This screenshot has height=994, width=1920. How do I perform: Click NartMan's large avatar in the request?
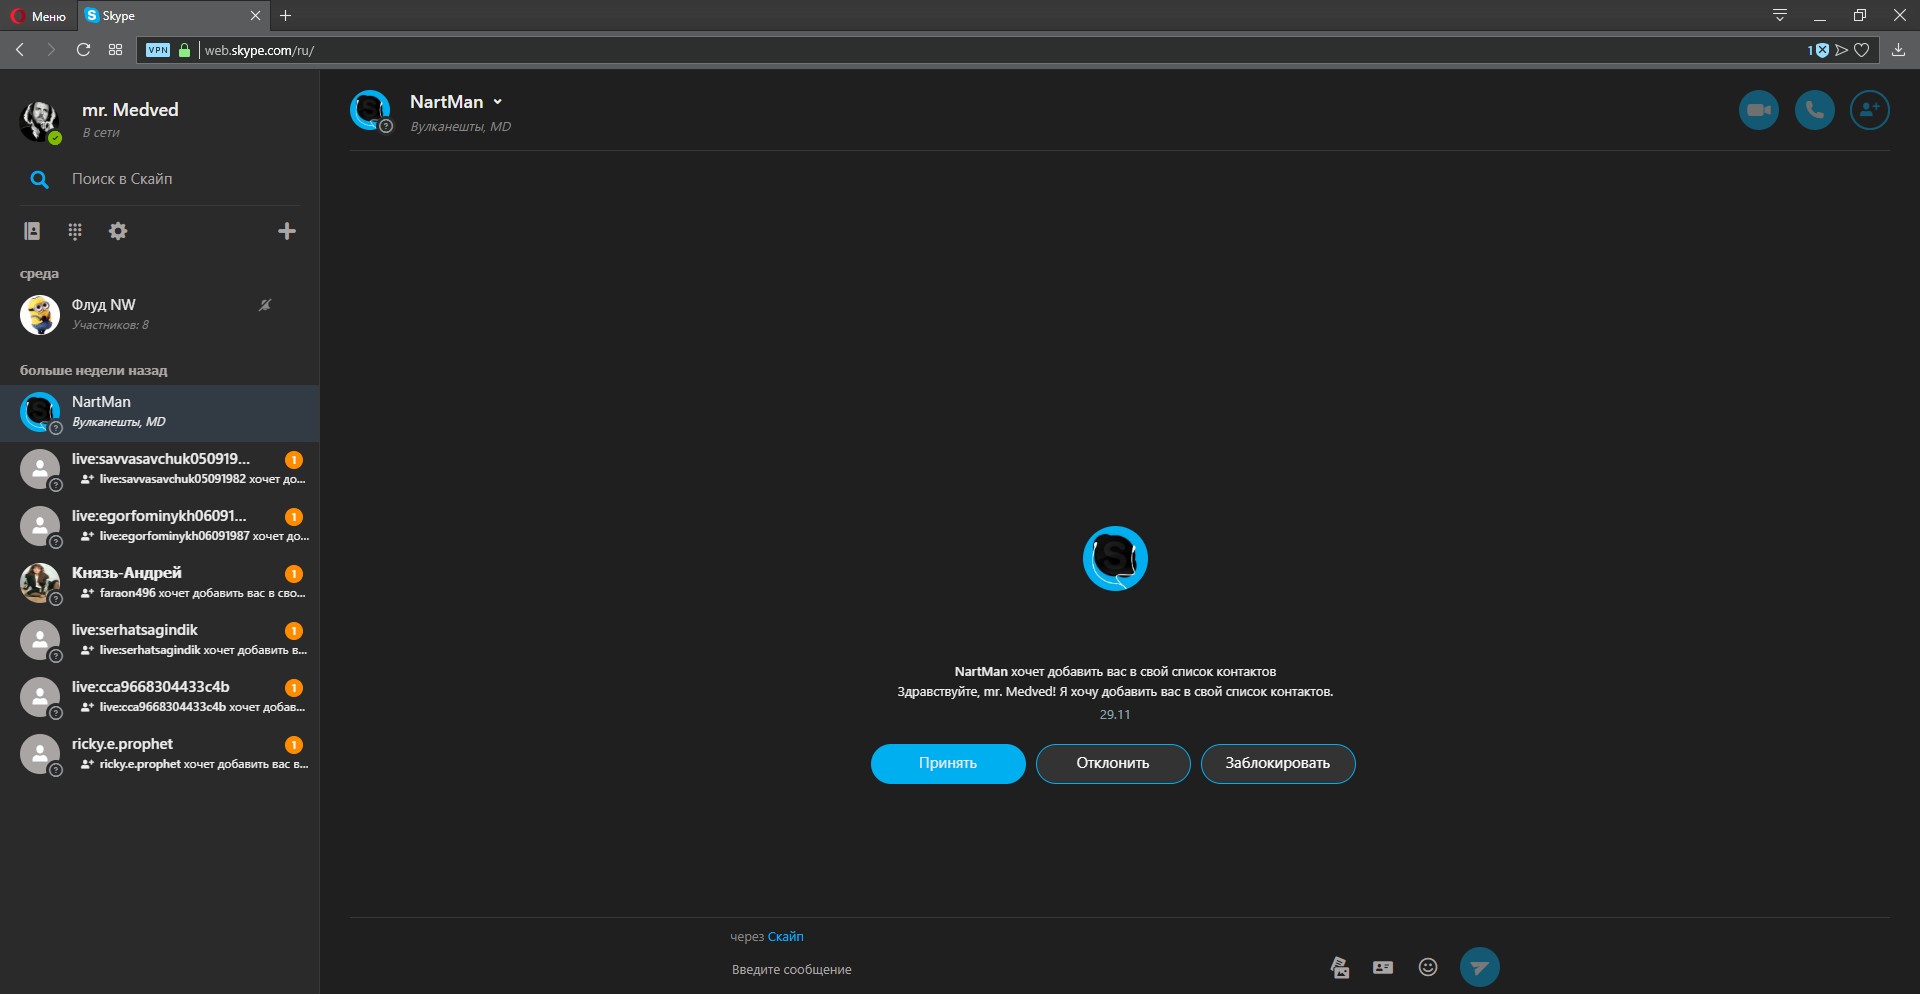(1115, 558)
